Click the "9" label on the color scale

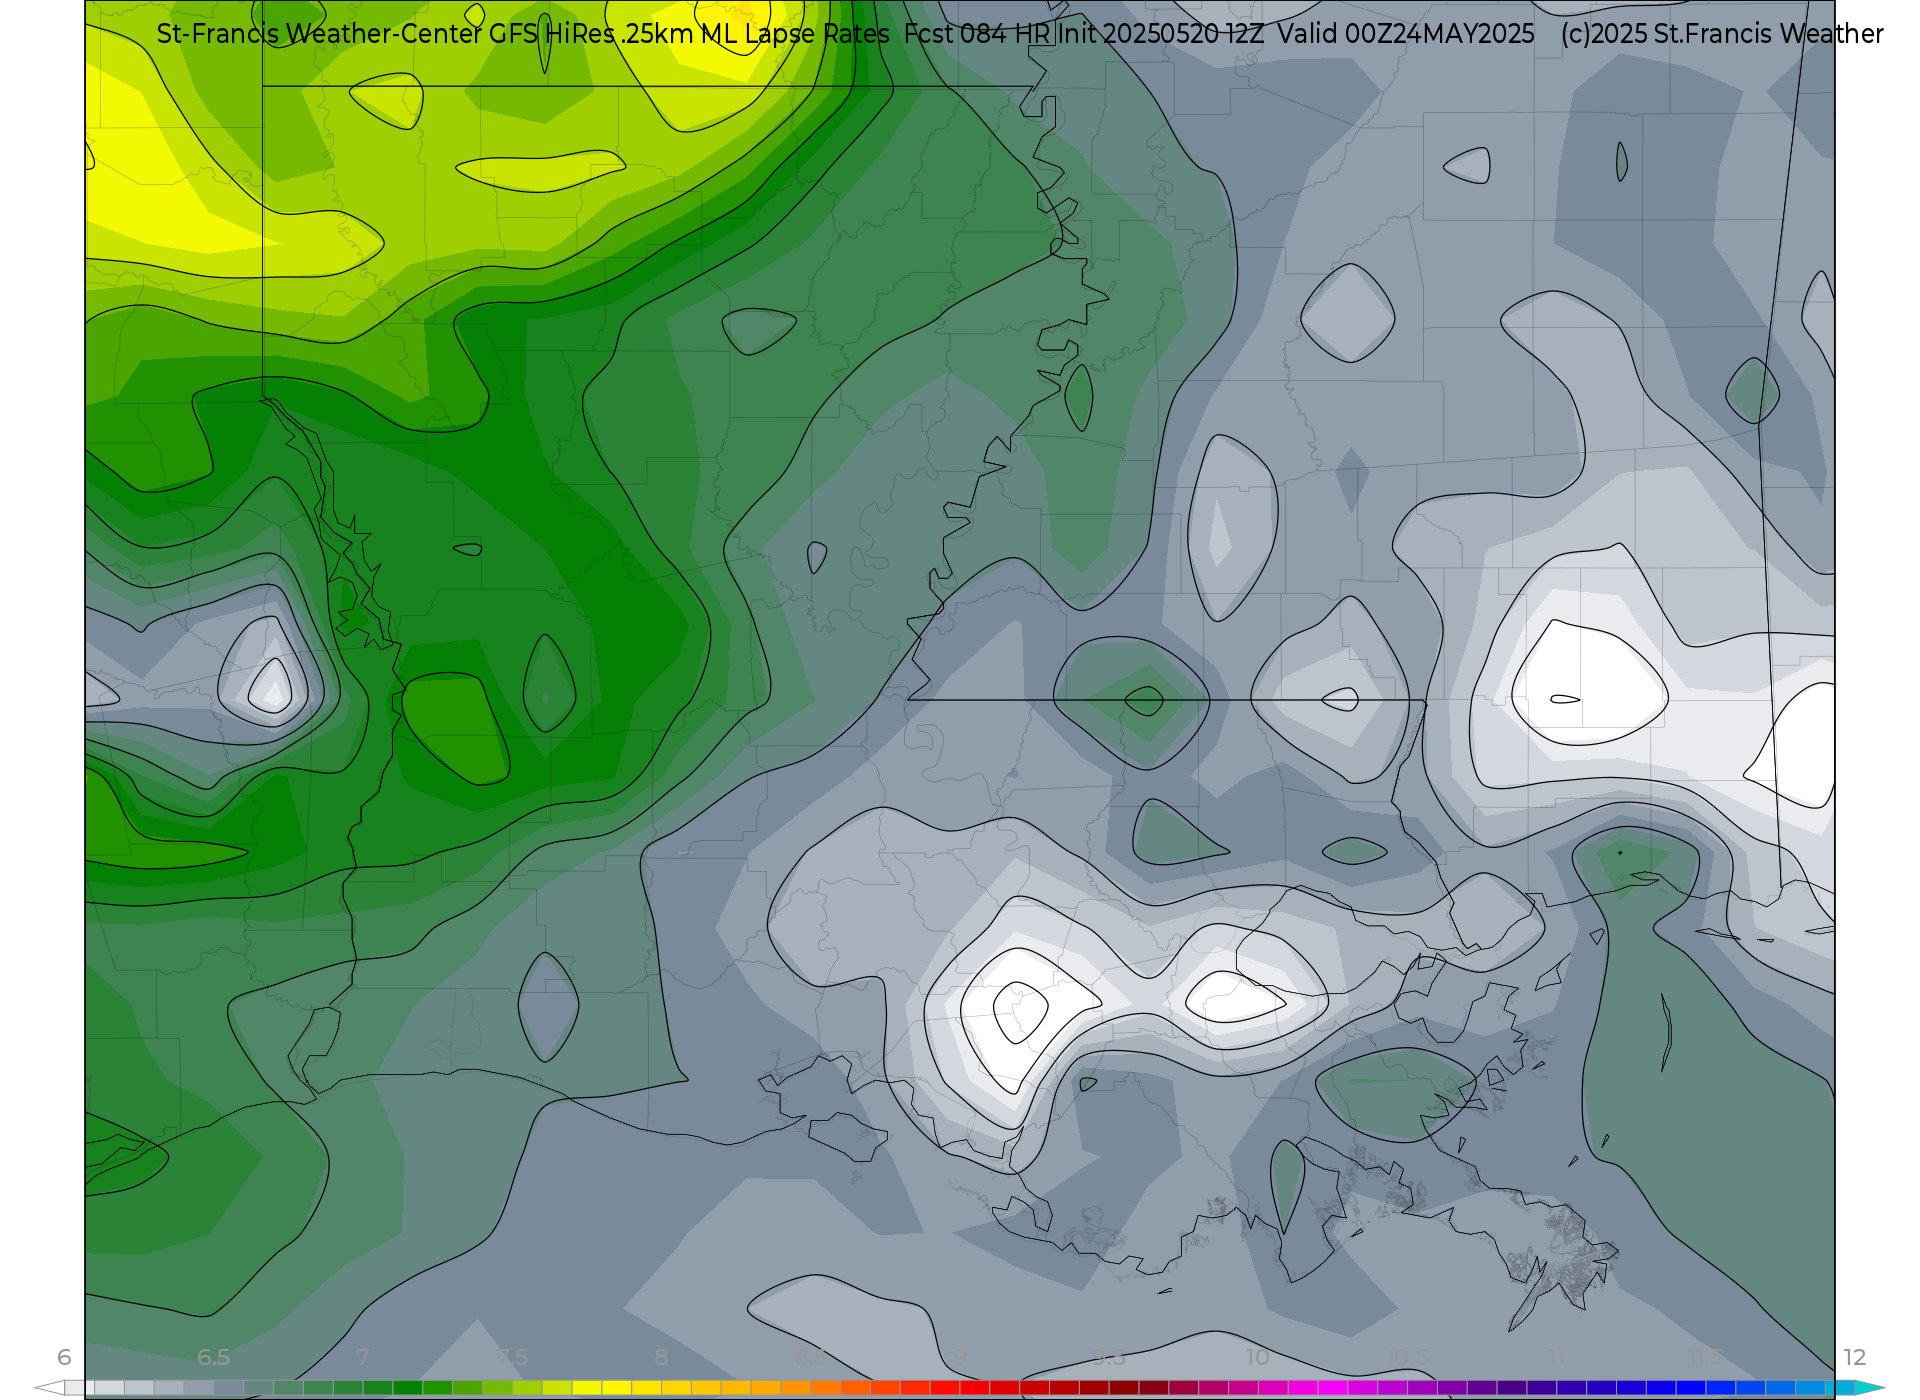coord(960,1357)
